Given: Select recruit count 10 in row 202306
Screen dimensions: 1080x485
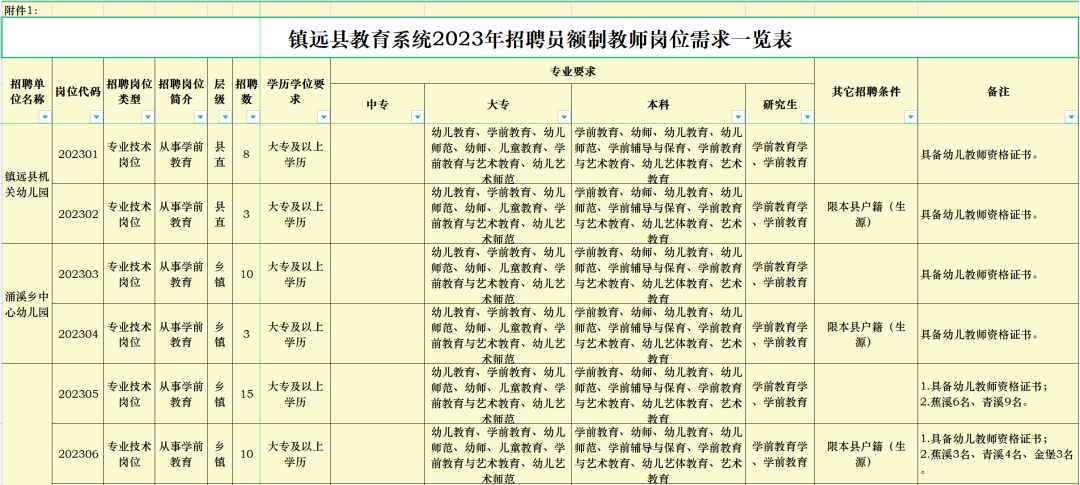Looking at the screenshot, I should (247, 454).
